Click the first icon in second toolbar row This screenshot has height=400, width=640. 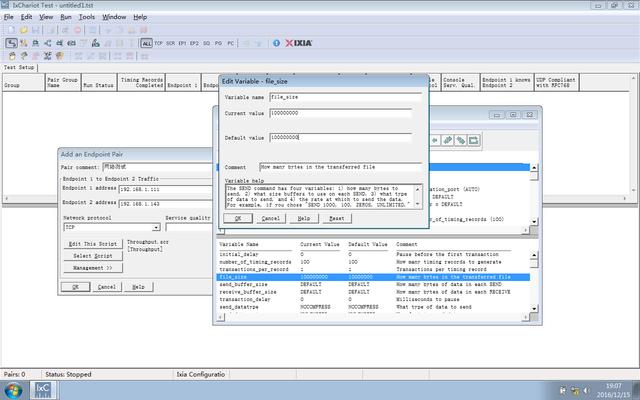9,44
